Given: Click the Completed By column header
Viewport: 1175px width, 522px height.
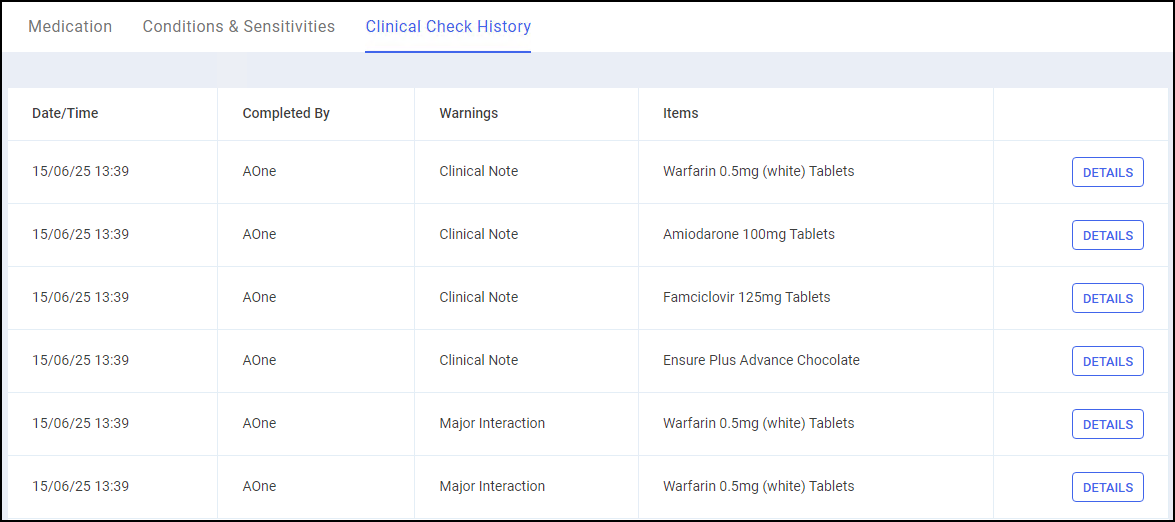Looking at the screenshot, I should [286, 113].
